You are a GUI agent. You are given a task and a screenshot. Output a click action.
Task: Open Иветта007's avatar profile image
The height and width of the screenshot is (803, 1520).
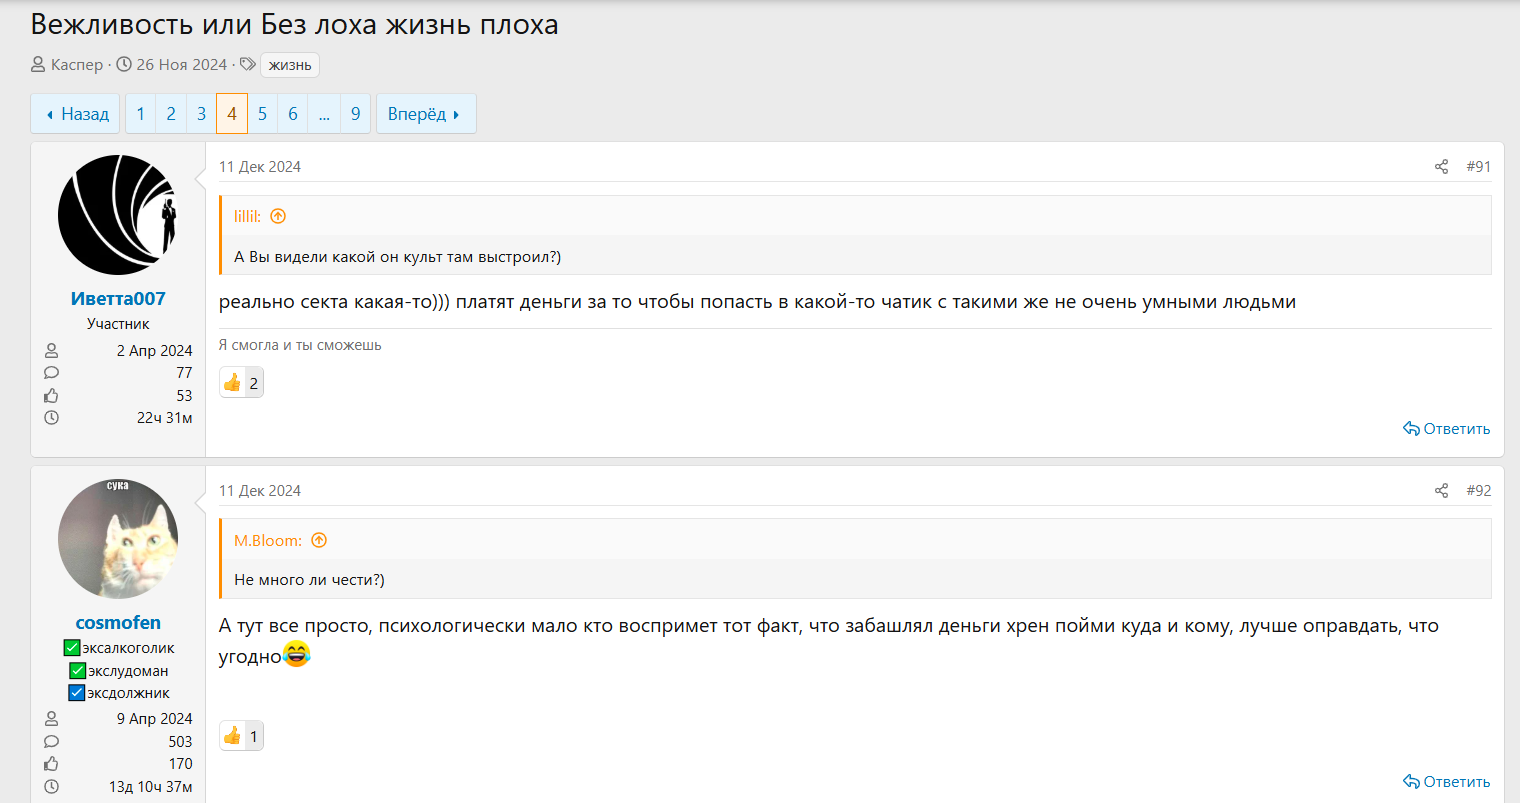click(x=118, y=215)
